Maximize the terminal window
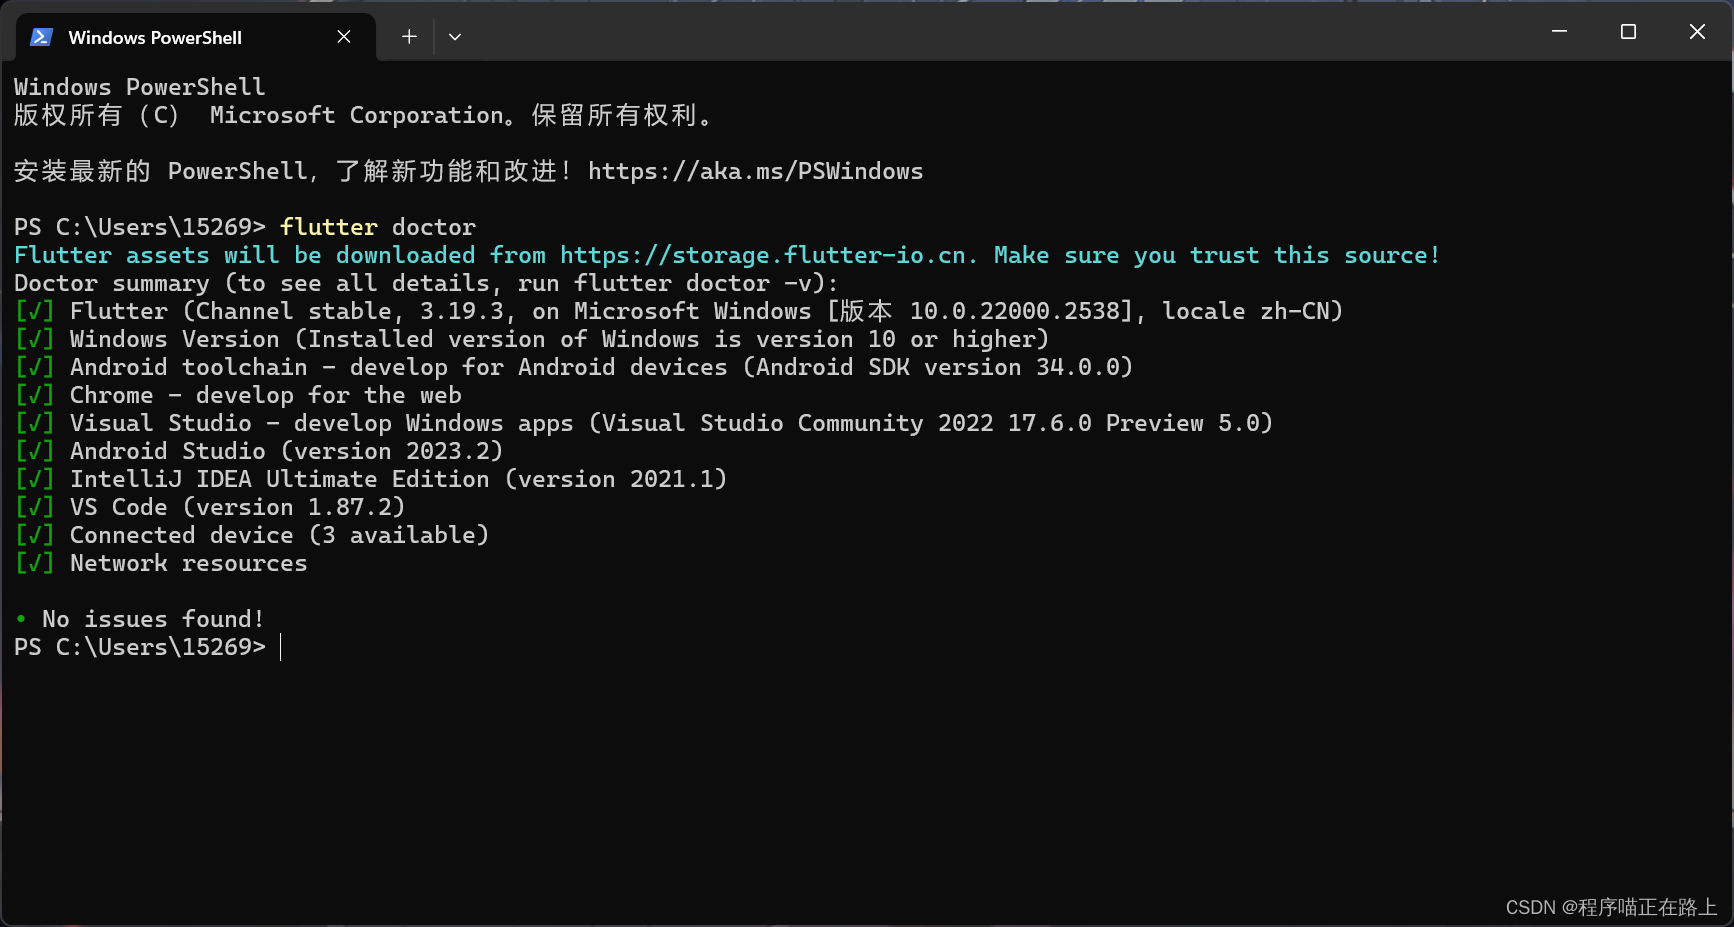This screenshot has width=1734, height=927. tap(1628, 32)
